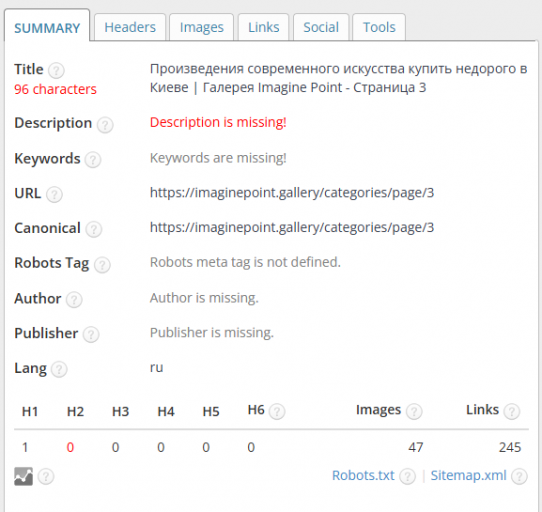This screenshot has height=512, width=542.
Task: Click the Links column header label
Action: pos(483,410)
